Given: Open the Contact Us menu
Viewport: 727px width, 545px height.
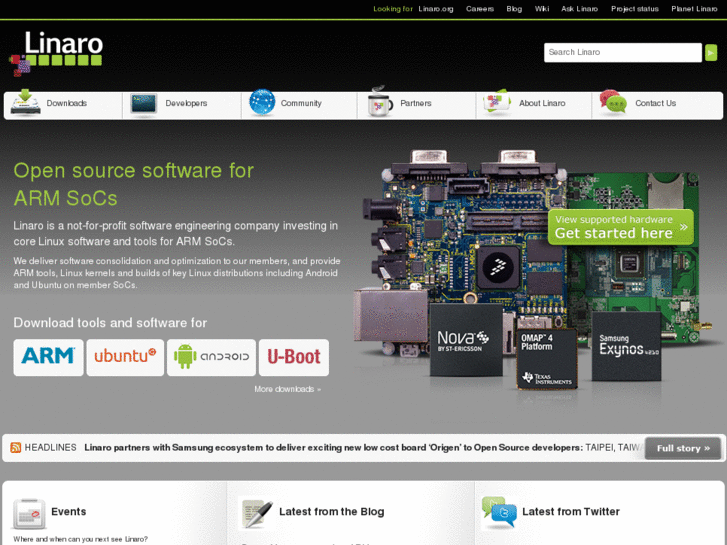Looking at the screenshot, I should point(657,105).
